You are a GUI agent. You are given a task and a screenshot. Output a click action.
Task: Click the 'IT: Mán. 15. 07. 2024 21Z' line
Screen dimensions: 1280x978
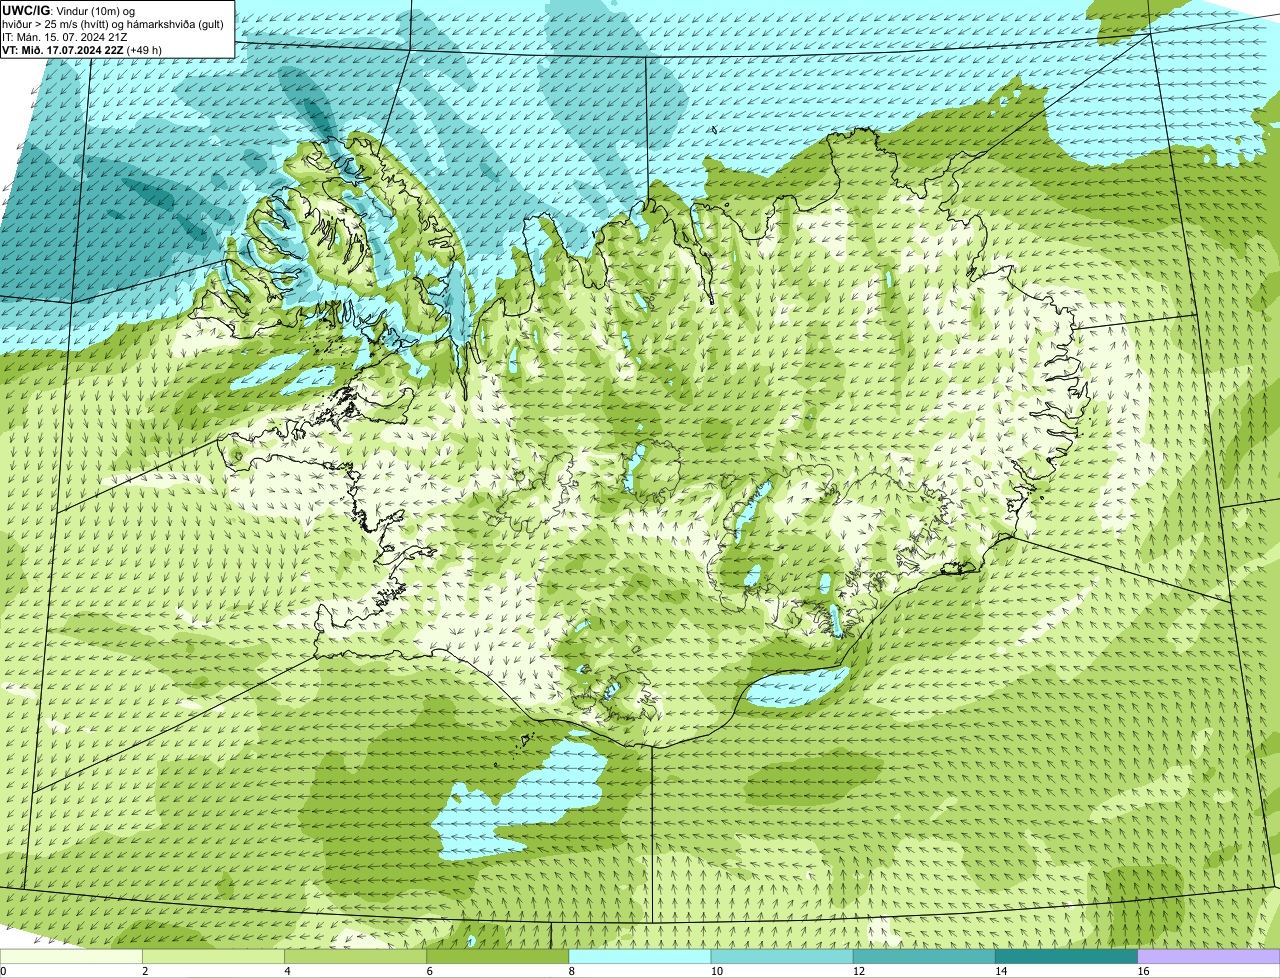pyautogui.click(x=65, y=37)
